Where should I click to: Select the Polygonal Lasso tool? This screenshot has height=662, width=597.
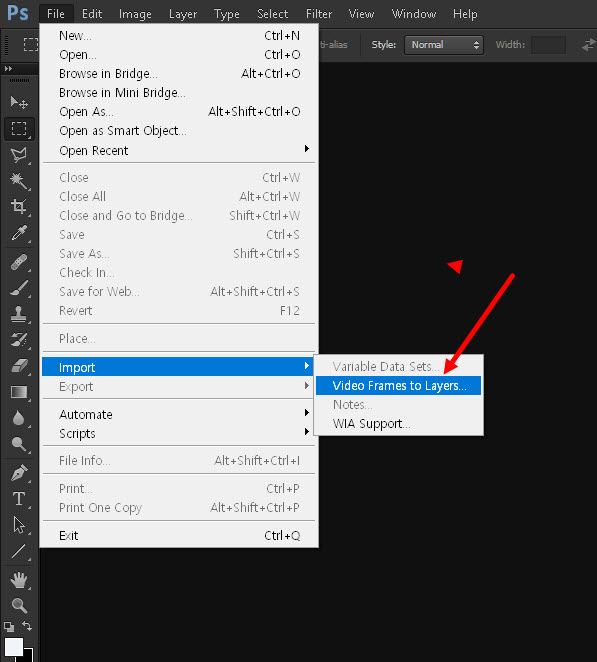[19, 155]
